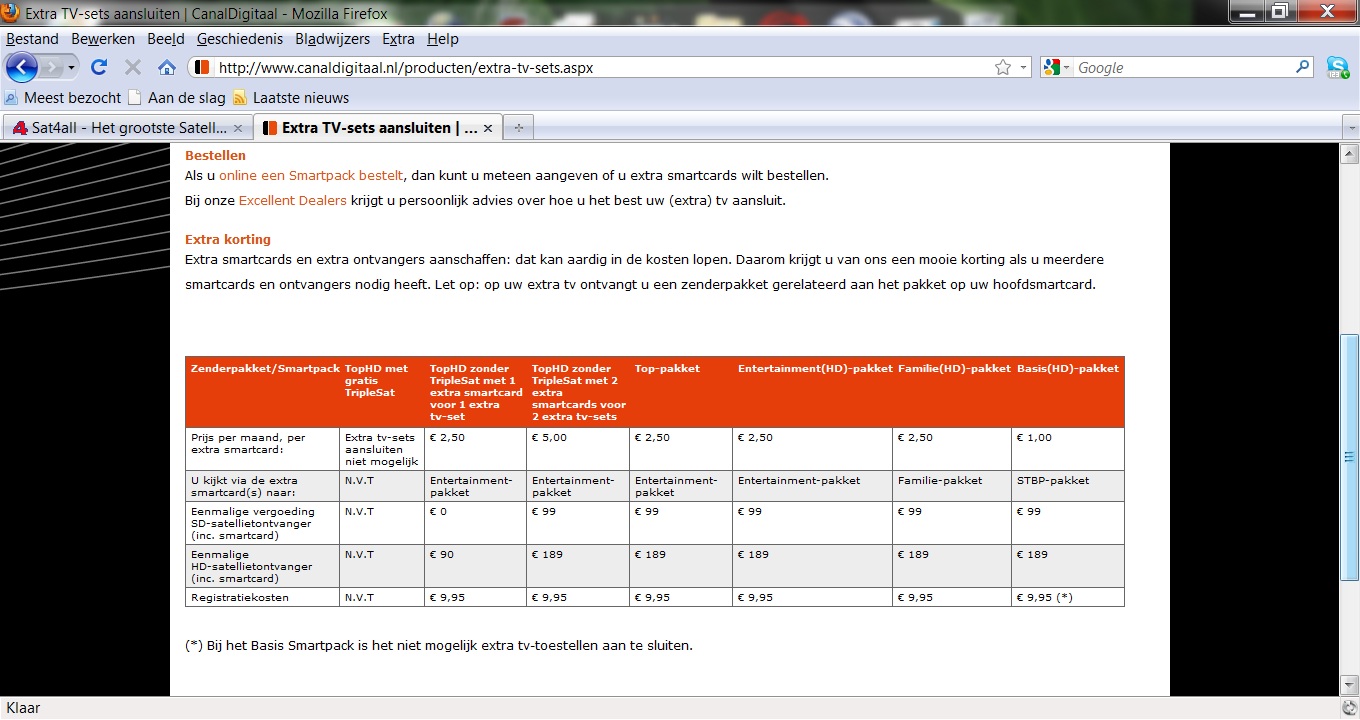
Task: Open the address bar history dropdown
Action: click(x=1023, y=68)
